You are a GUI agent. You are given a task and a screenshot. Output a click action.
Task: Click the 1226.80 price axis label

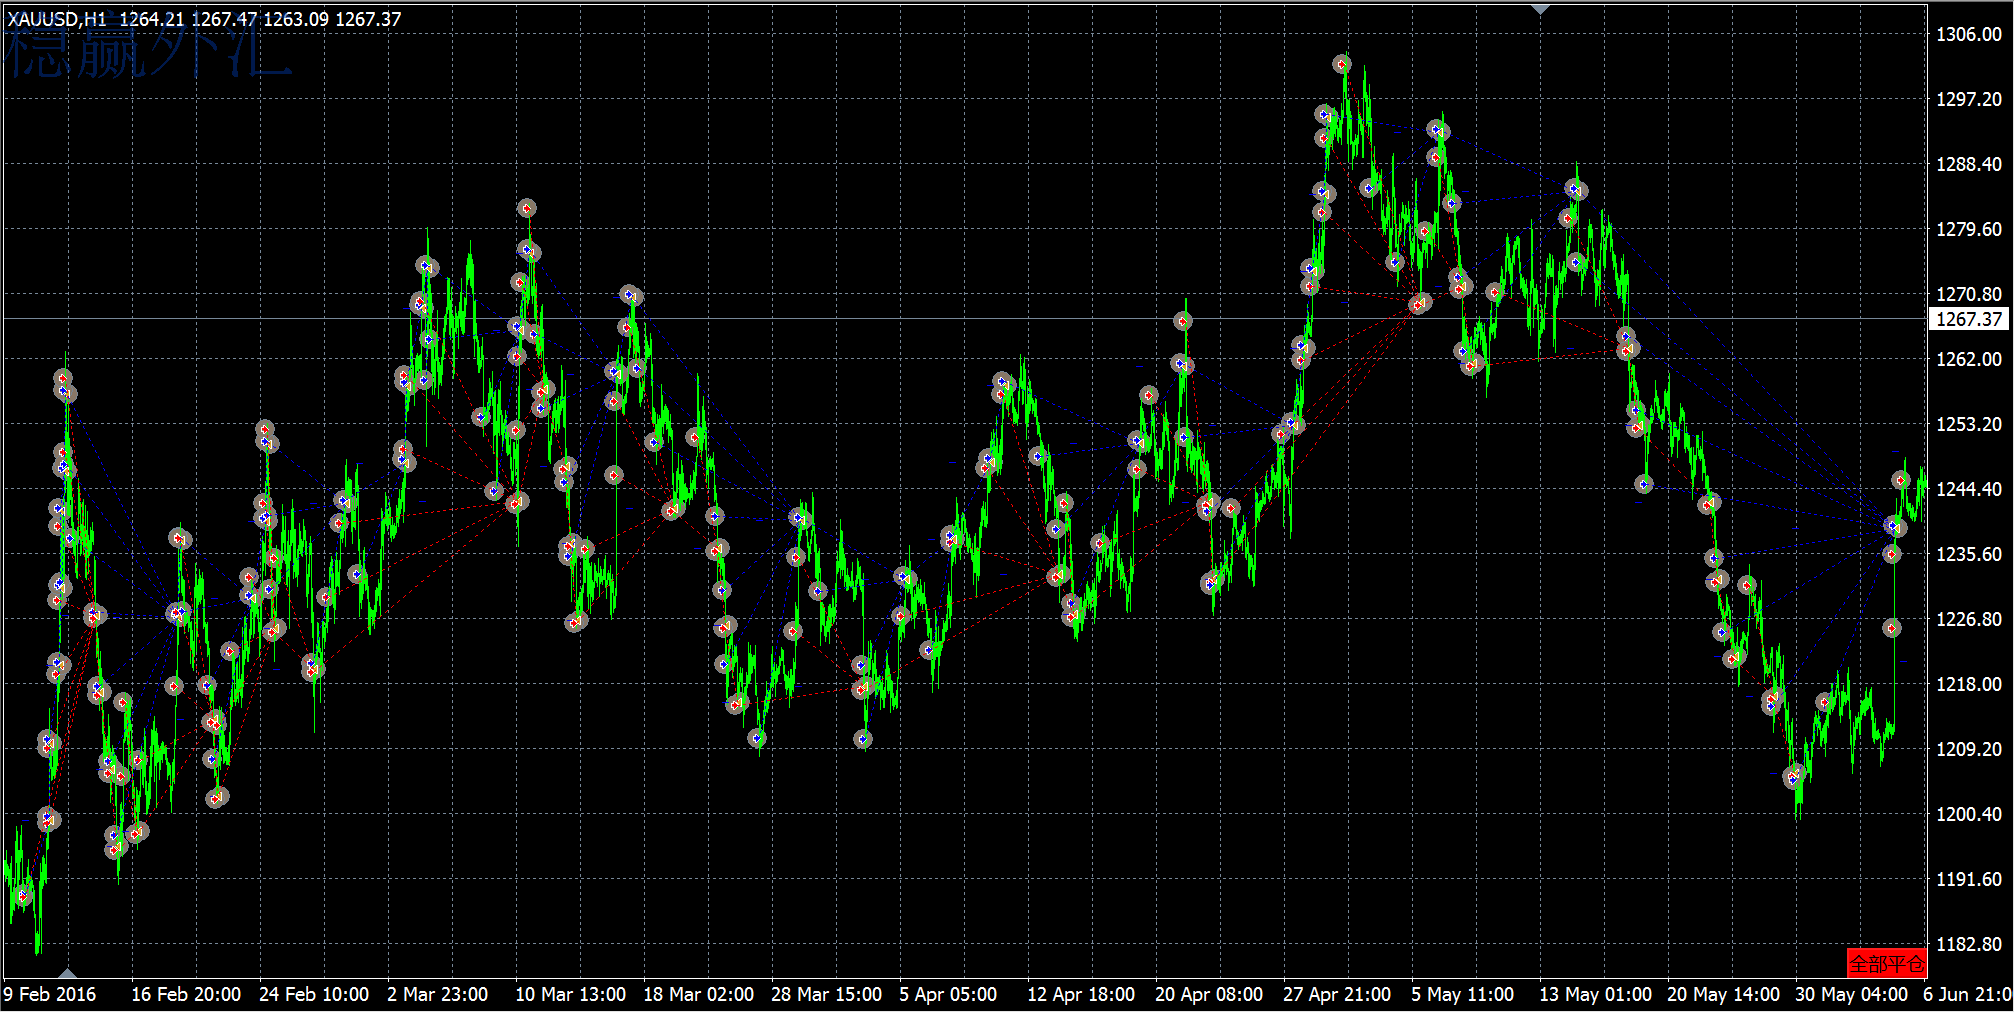coord(1969,619)
